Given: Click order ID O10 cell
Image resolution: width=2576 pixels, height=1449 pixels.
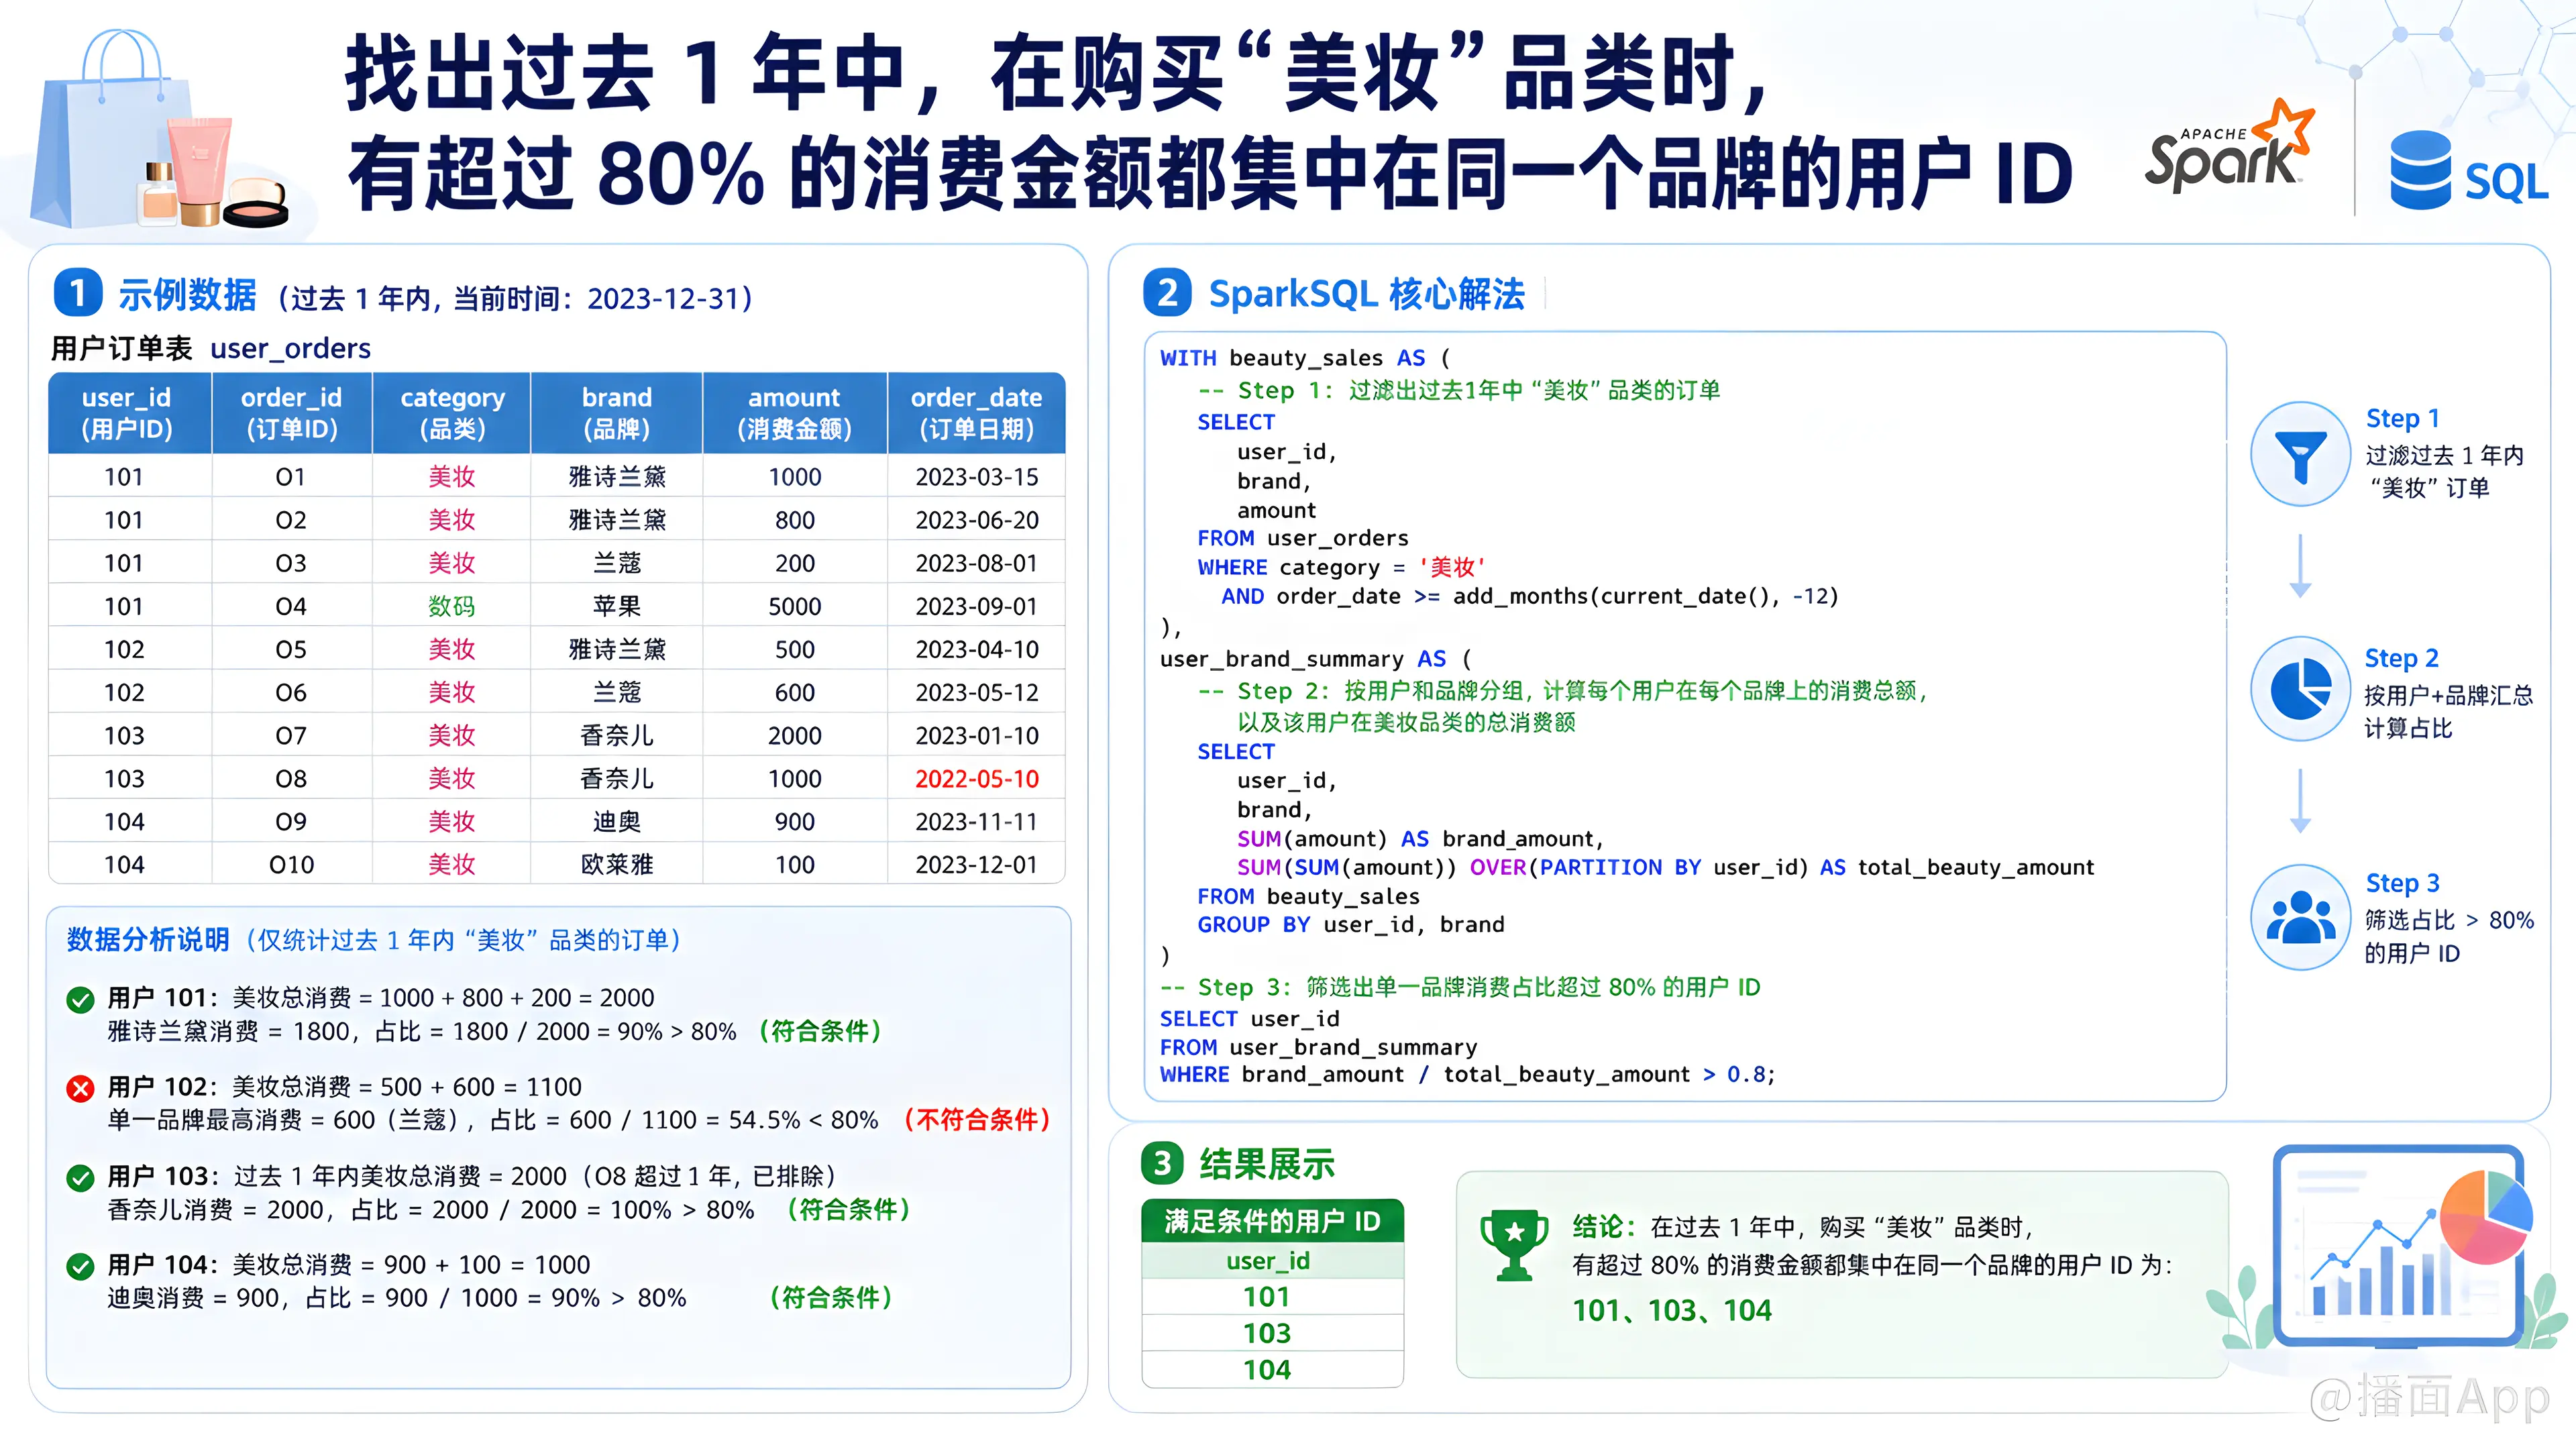Looking at the screenshot, I should point(291,865).
